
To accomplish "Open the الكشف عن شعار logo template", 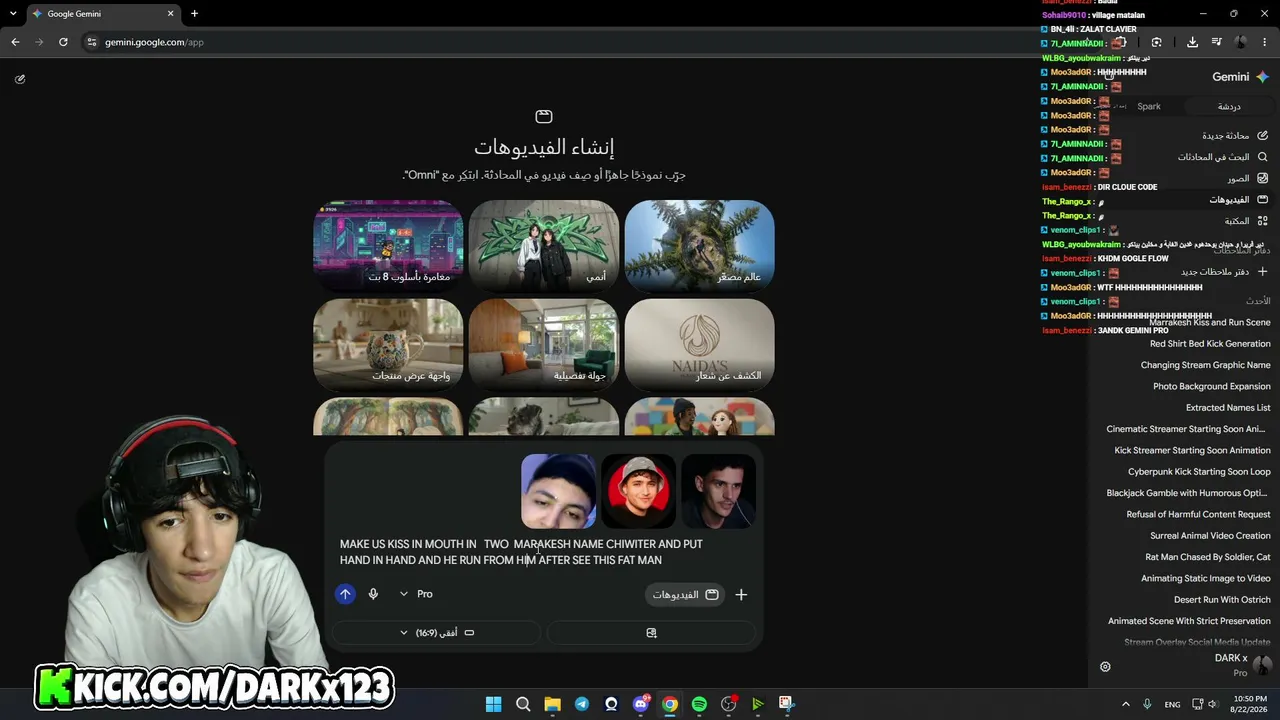I will (x=699, y=343).
